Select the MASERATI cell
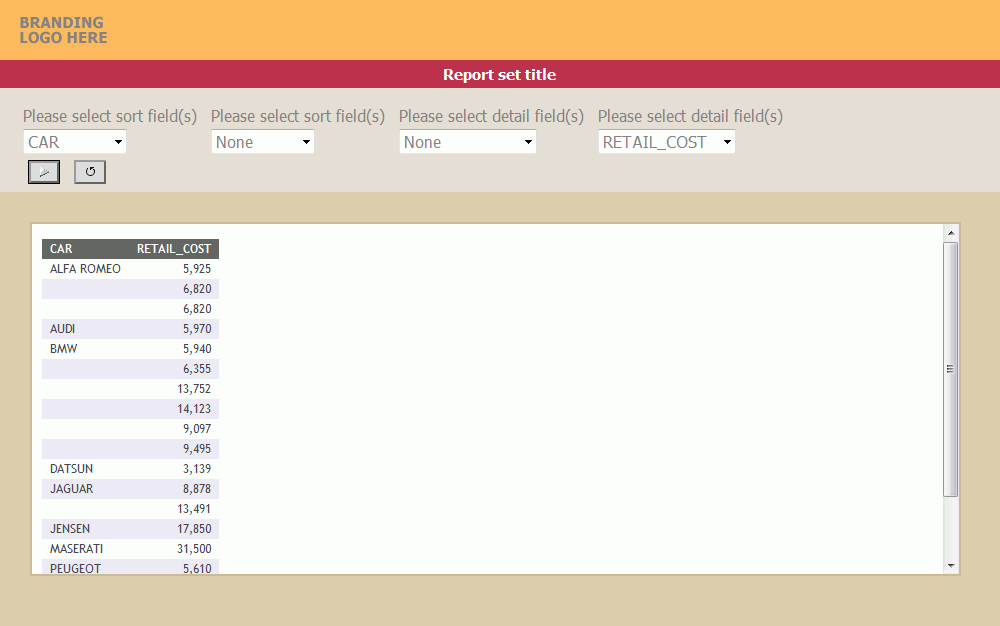Image resolution: width=1000 pixels, height=626 pixels. point(77,549)
